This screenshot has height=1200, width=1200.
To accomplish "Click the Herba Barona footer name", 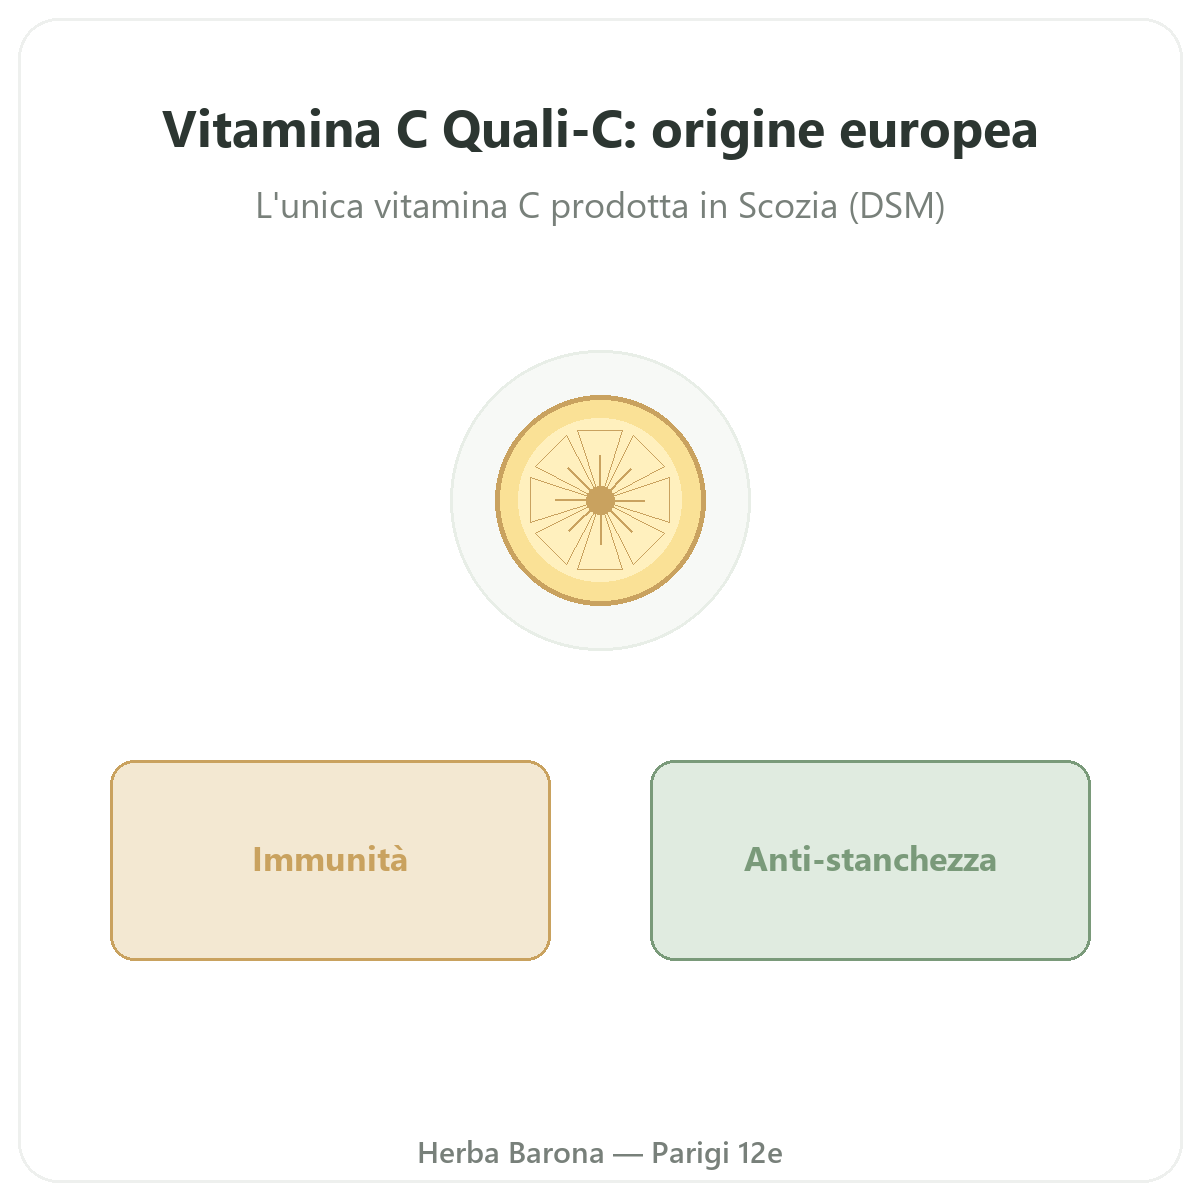I will [510, 1153].
